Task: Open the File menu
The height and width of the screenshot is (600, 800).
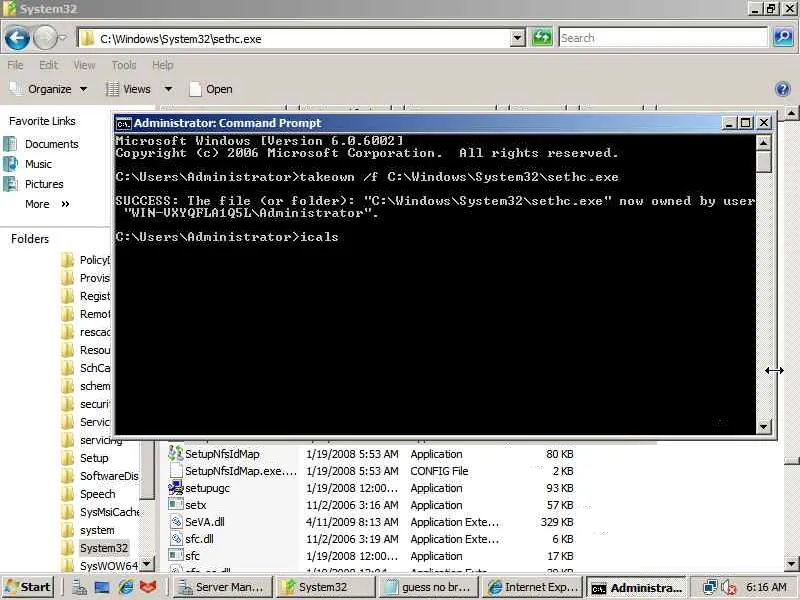Action: click(x=15, y=65)
